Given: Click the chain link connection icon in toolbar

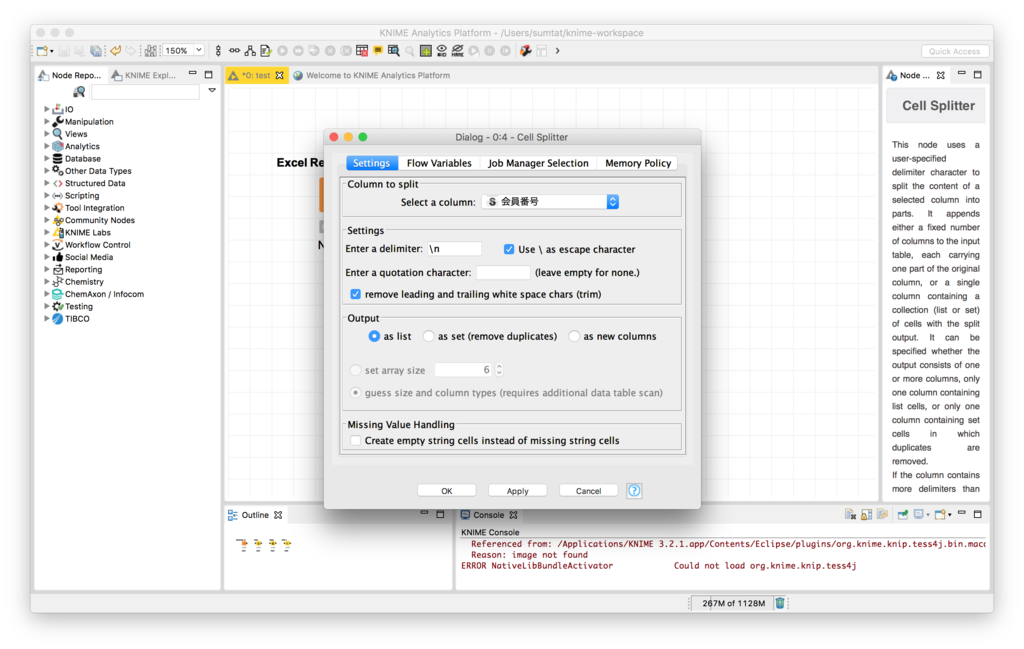Looking at the screenshot, I should pos(234,50).
